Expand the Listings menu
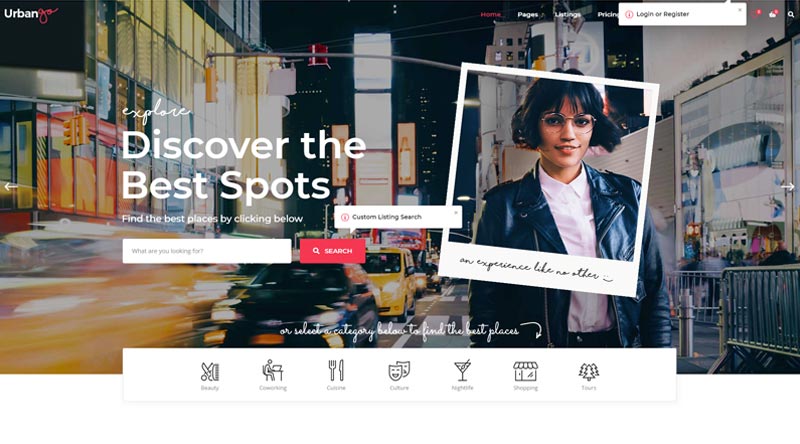Image resolution: width=800 pixels, height=444 pixels. [567, 14]
